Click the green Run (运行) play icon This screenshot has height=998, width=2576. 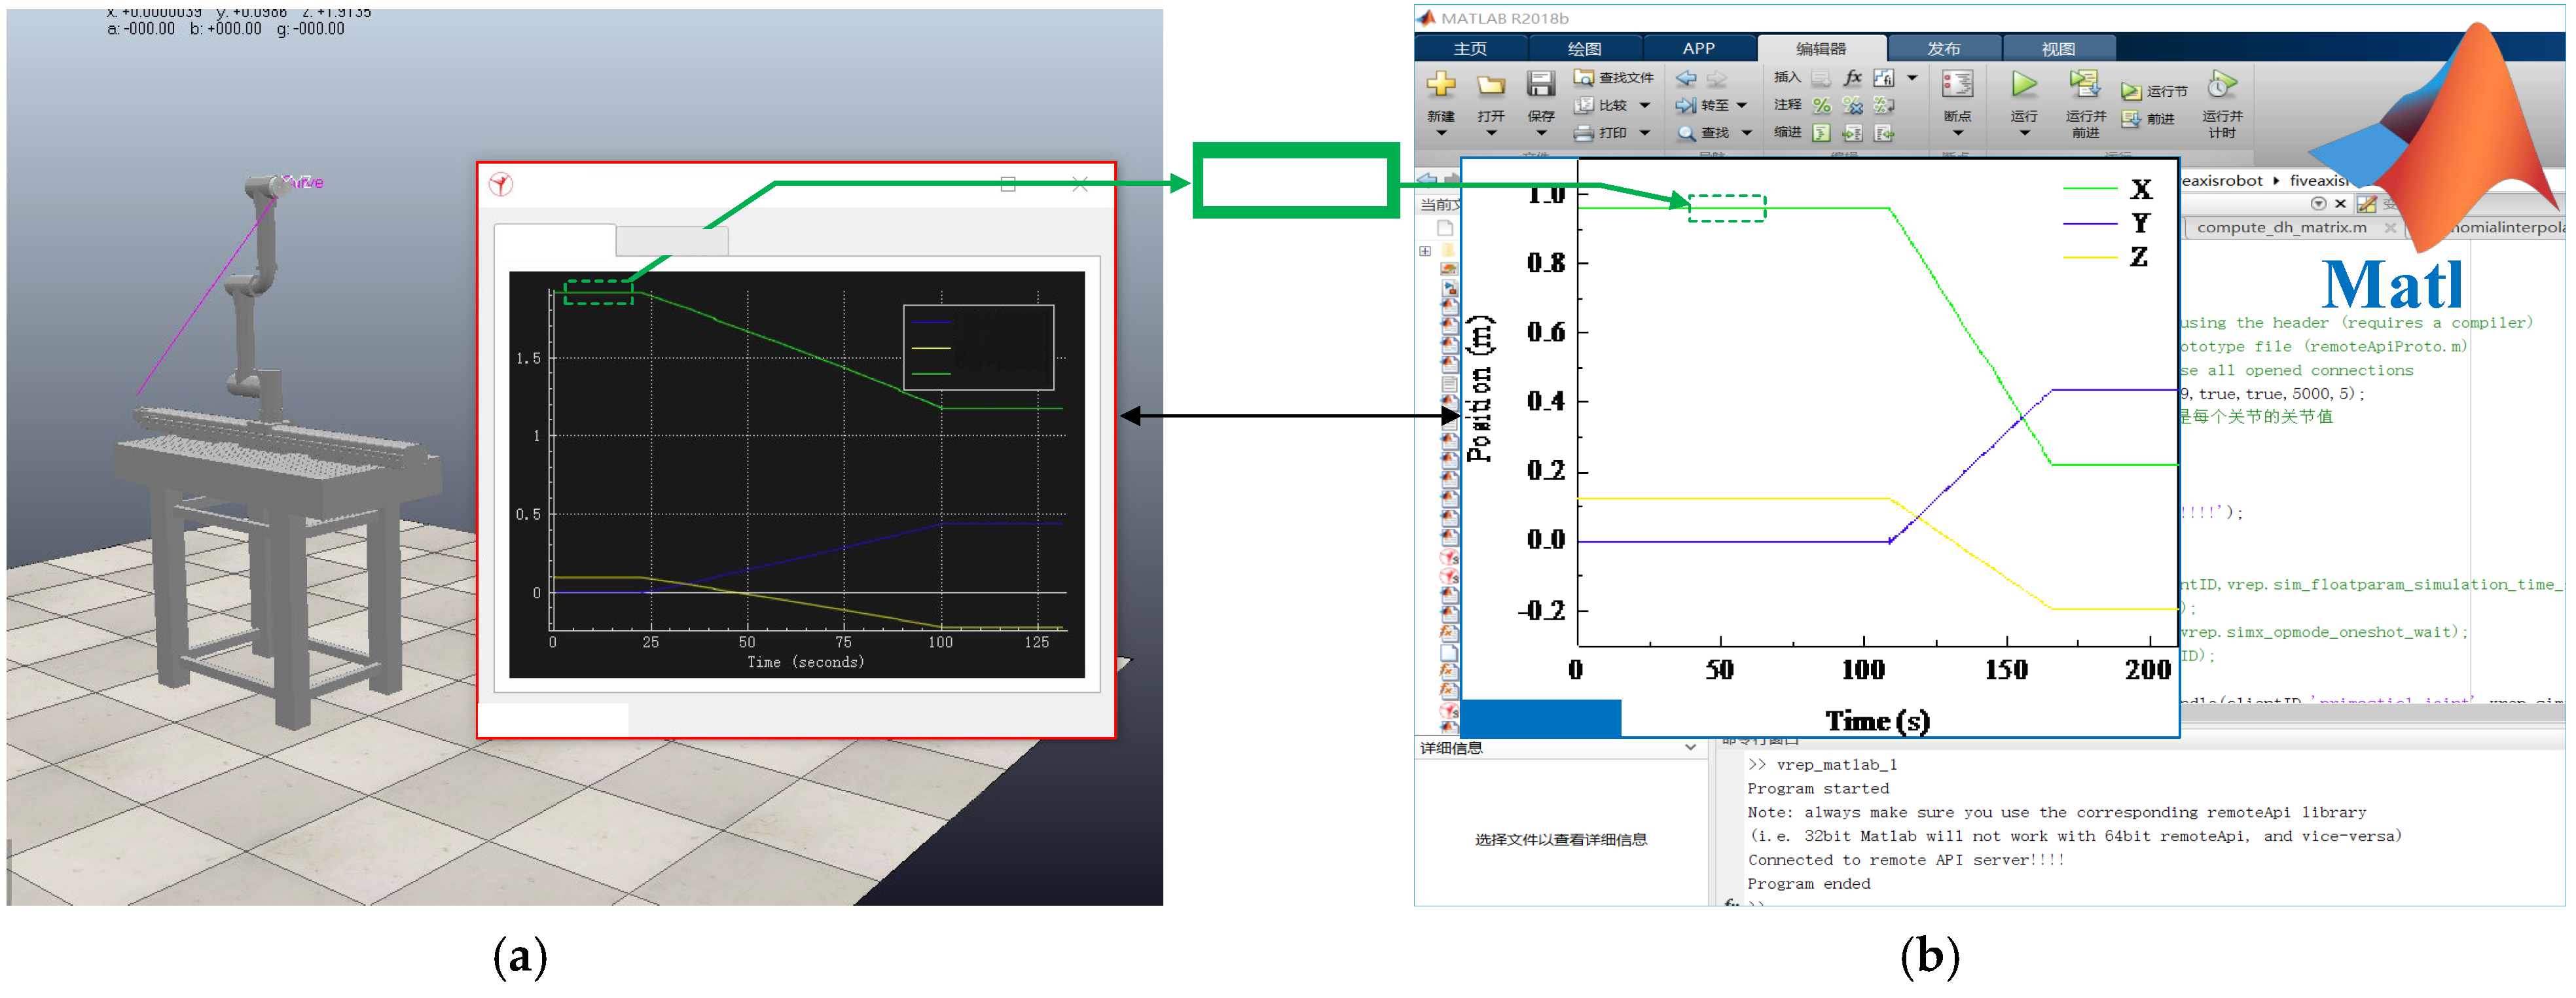pos(2024,84)
